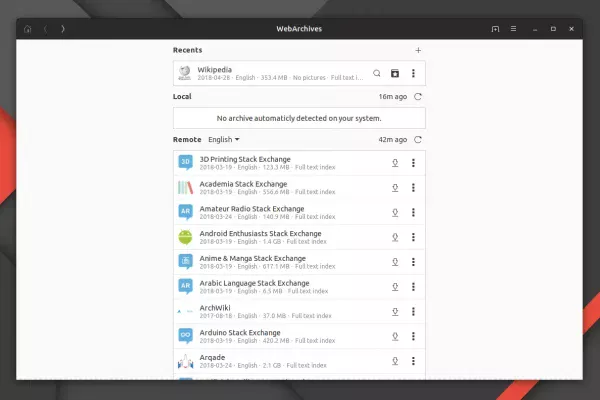Select Anime & Manga Stack Exchange title
This screenshot has width=600, height=400.
point(253,258)
